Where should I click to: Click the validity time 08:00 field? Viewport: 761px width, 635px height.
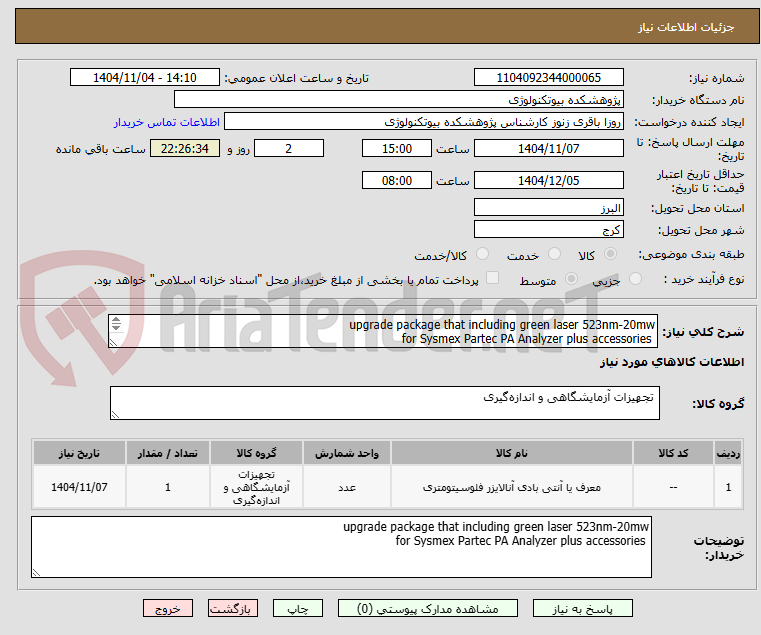[397, 180]
